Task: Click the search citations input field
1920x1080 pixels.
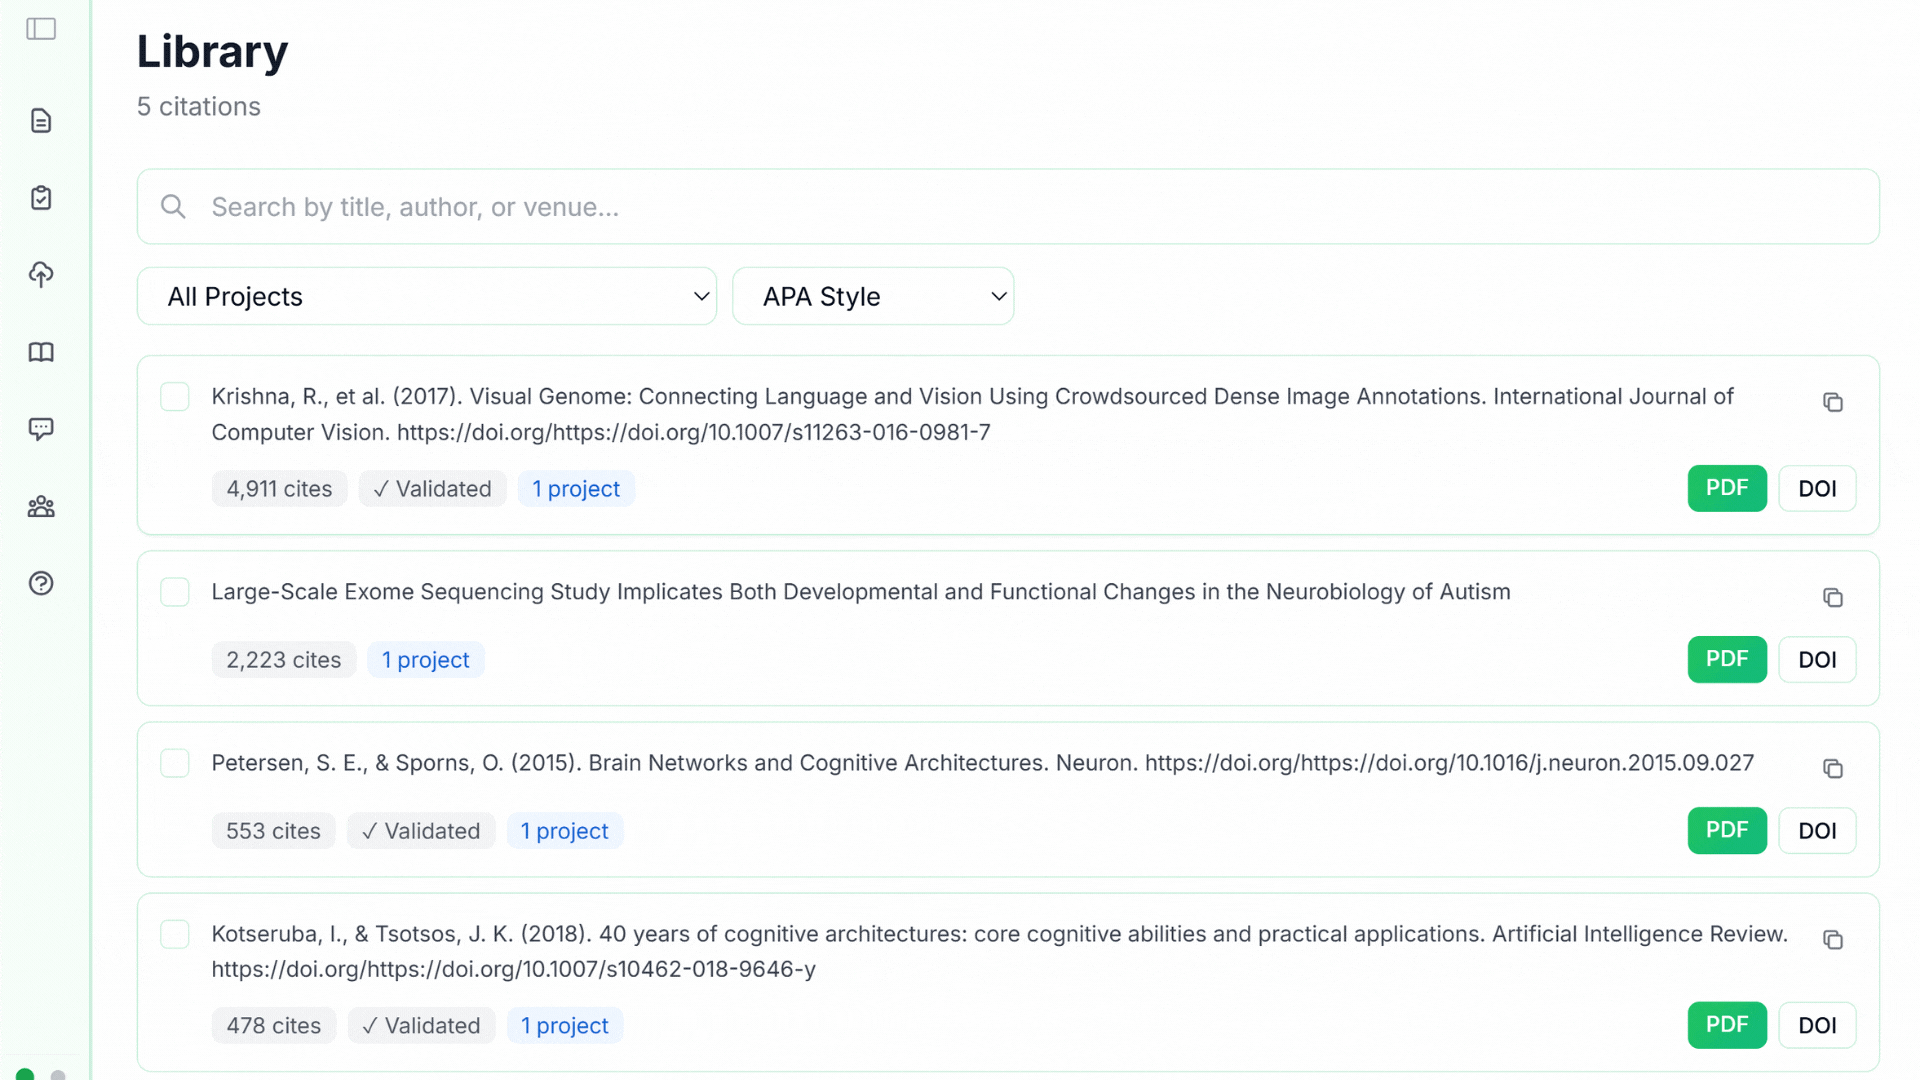Action: 1008,207
